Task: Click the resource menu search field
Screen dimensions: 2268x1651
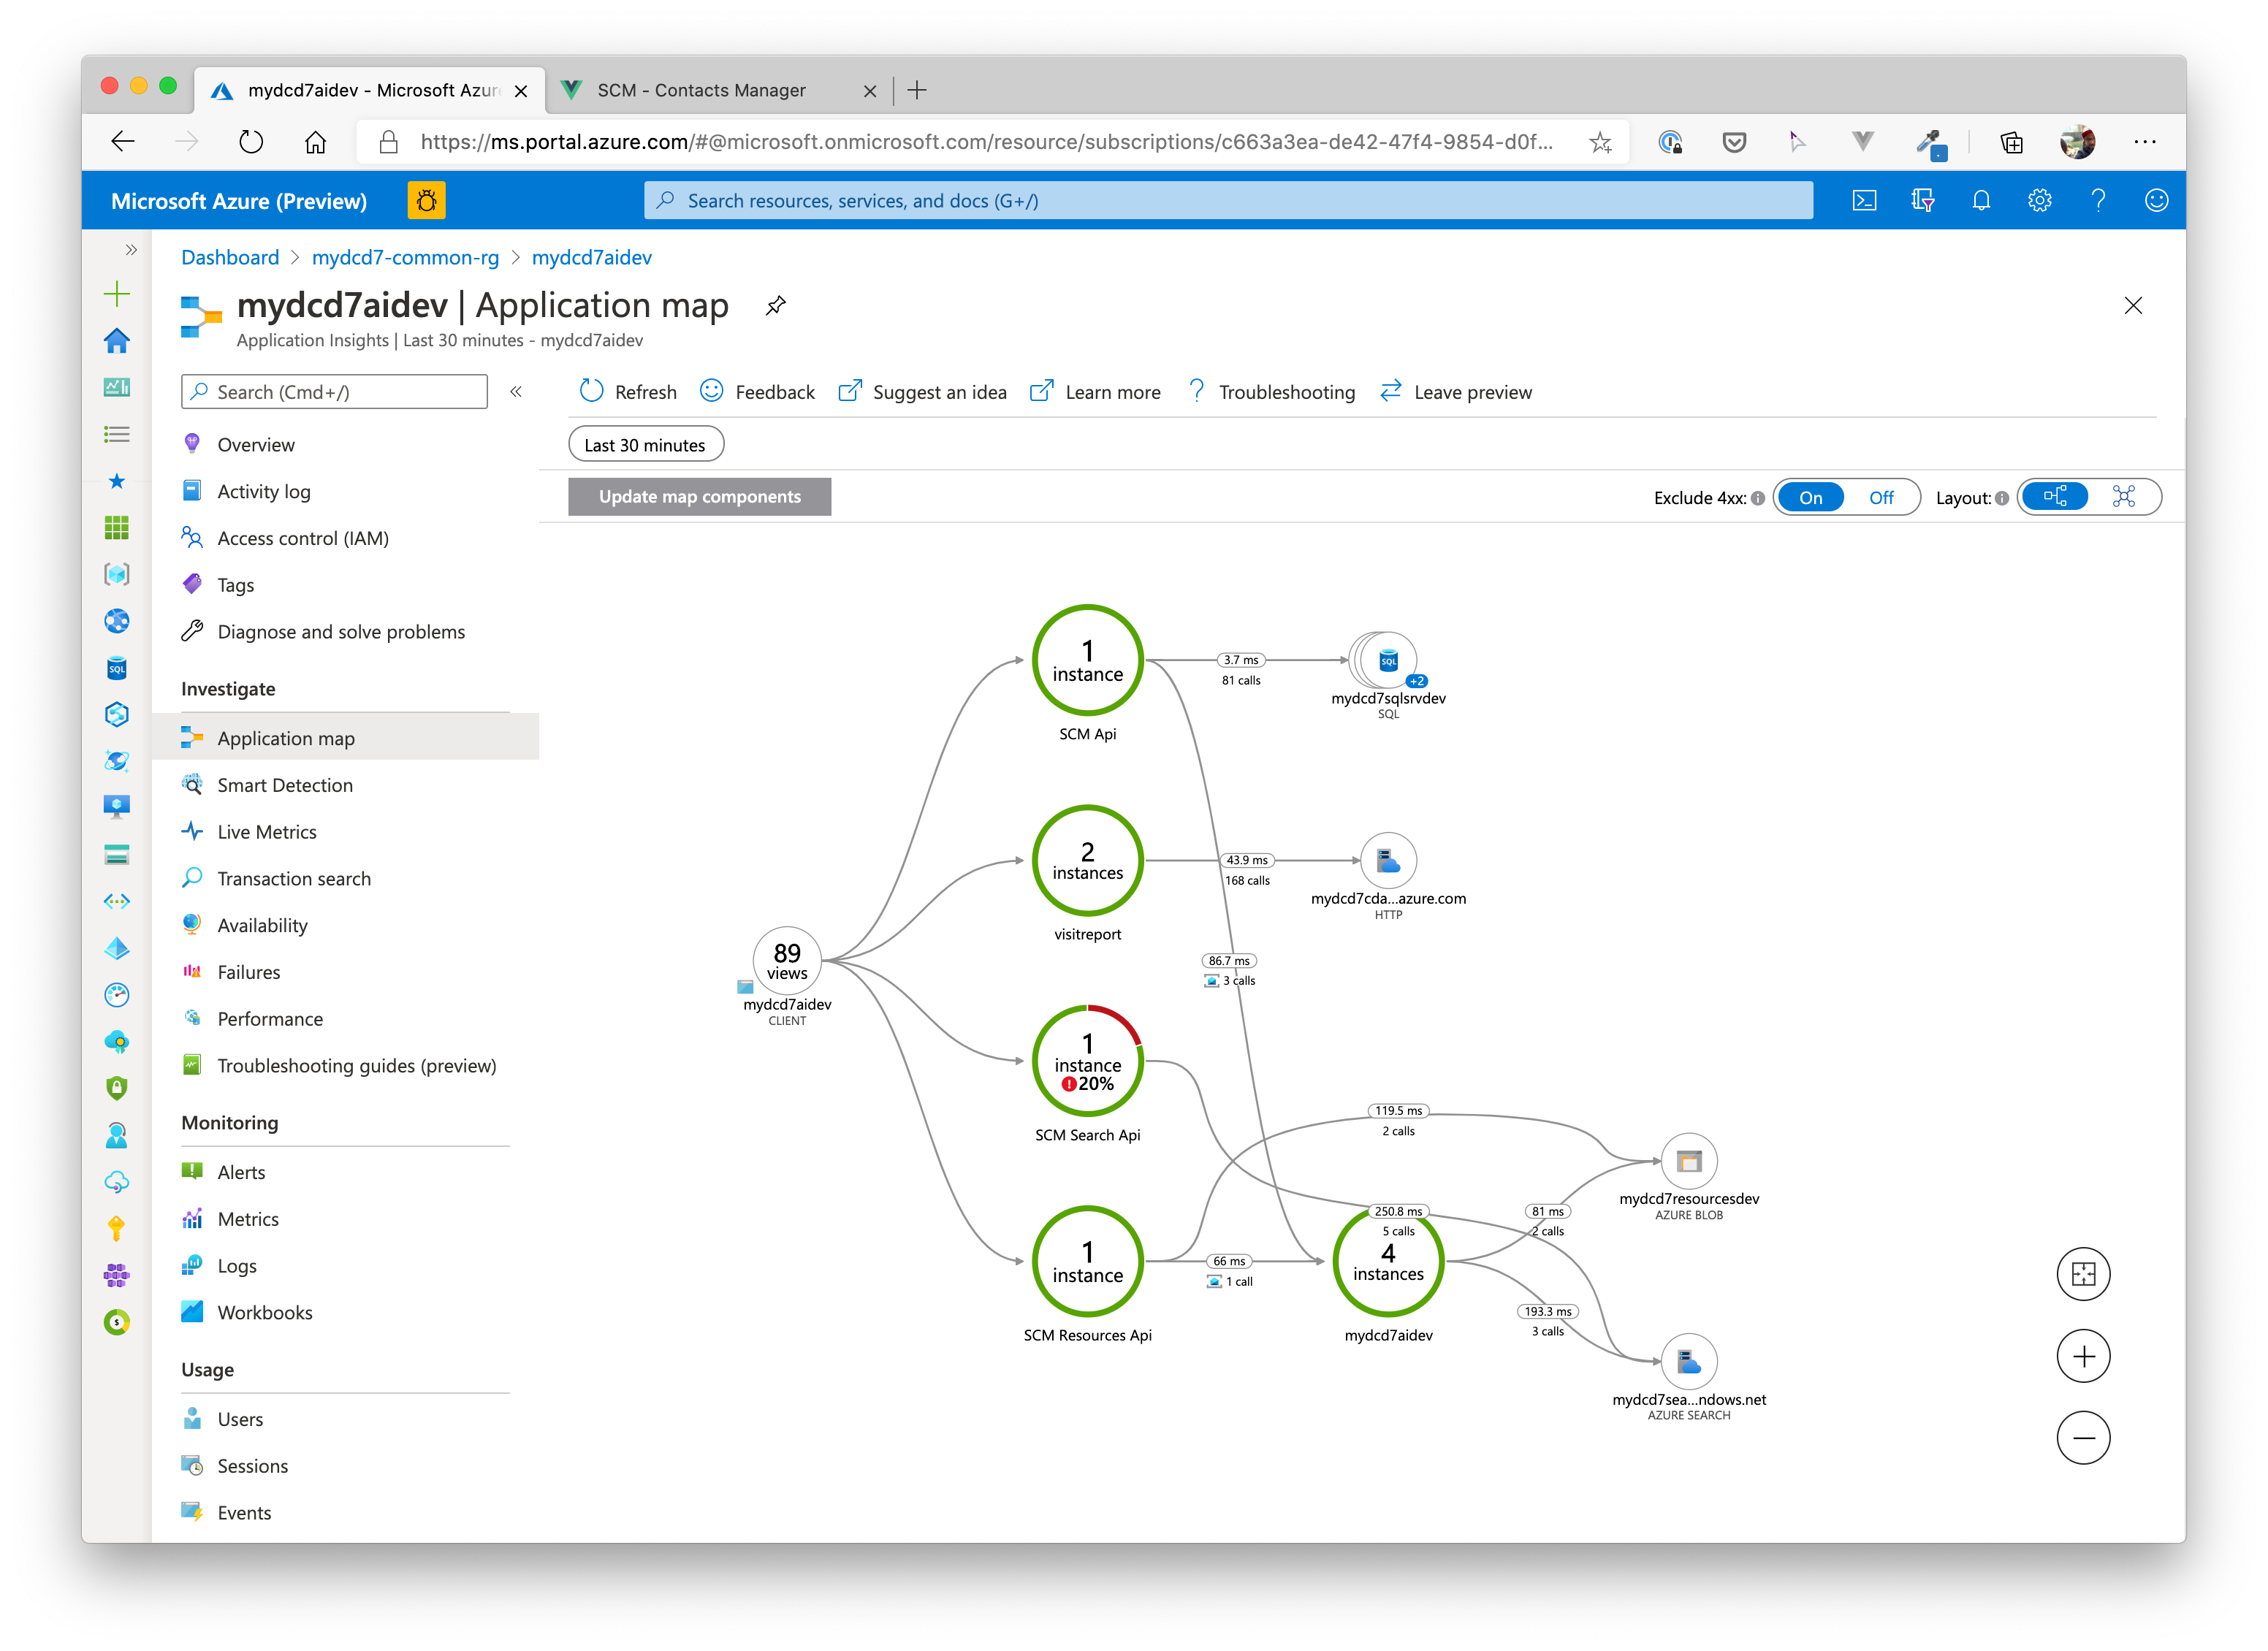Action: 334,392
